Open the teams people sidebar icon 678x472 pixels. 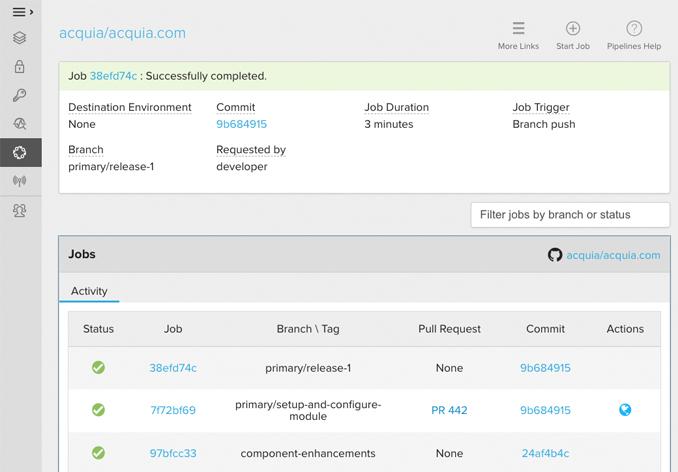coord(19,210)
